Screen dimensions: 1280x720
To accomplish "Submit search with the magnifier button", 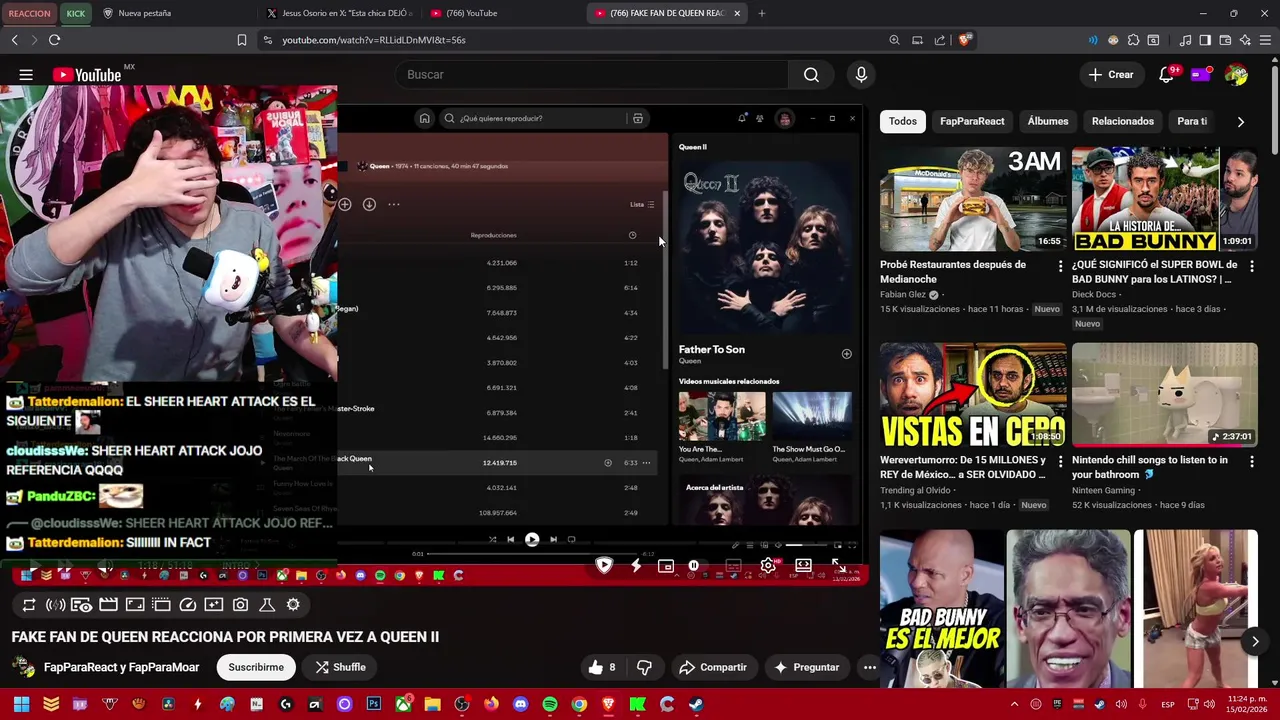I will [x=811, y=75].
